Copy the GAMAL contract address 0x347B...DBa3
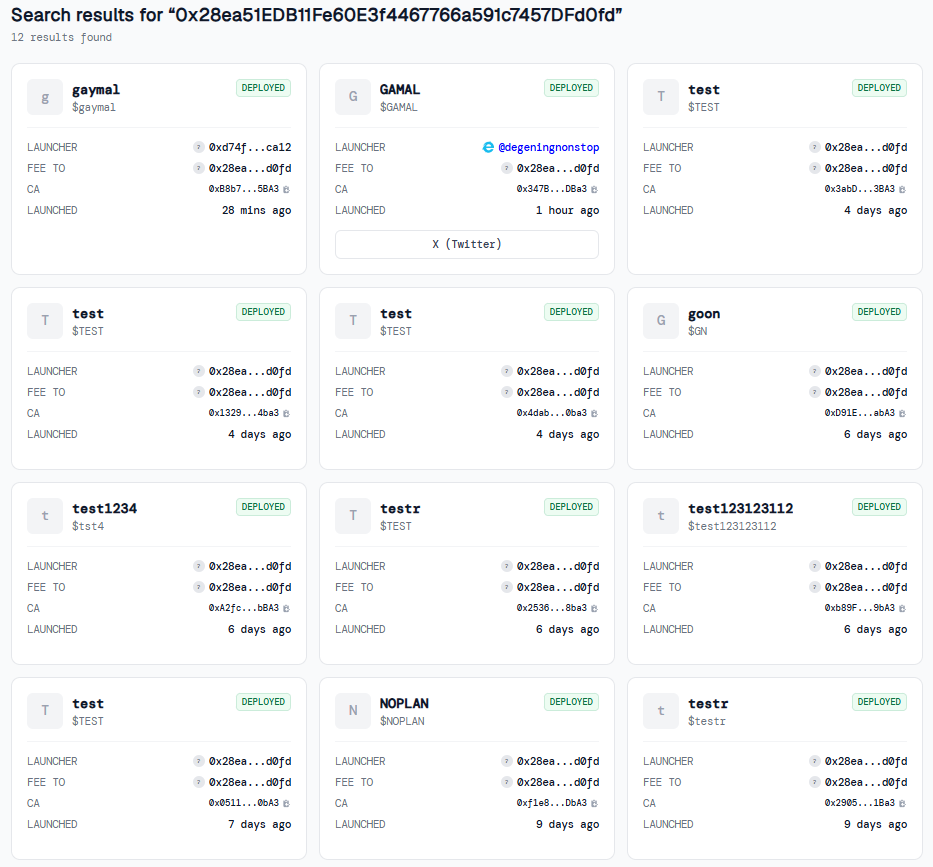The image size is (933, 867). coord(594,189)
